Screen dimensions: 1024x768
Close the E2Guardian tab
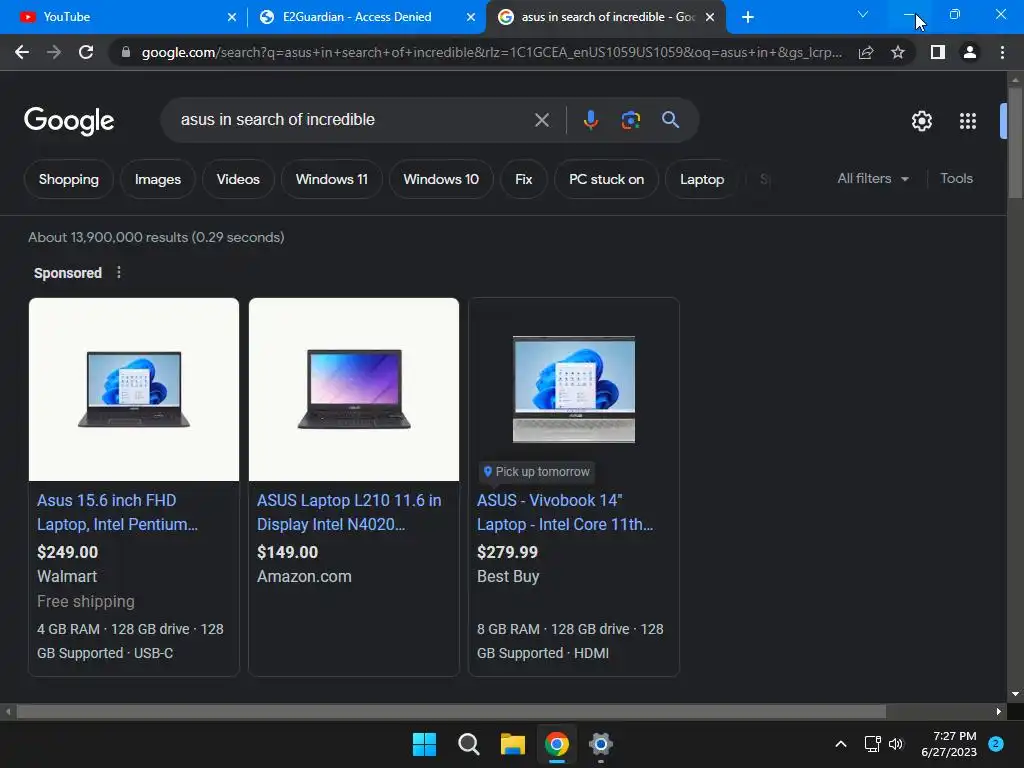471,17
